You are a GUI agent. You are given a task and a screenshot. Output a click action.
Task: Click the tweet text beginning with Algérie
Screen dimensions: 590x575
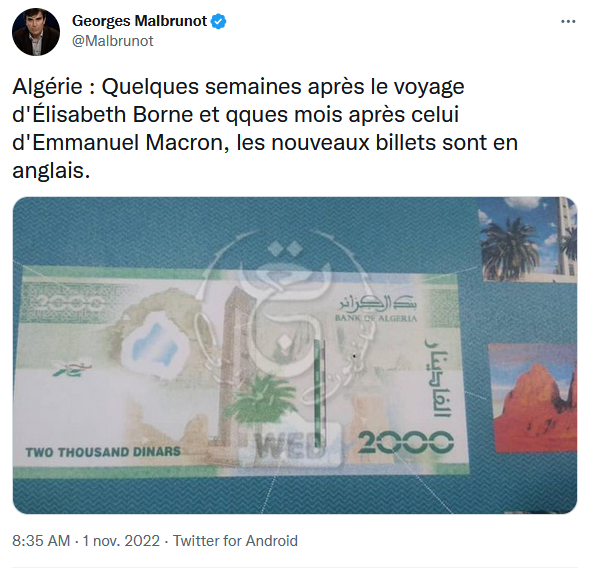point(265,128)
